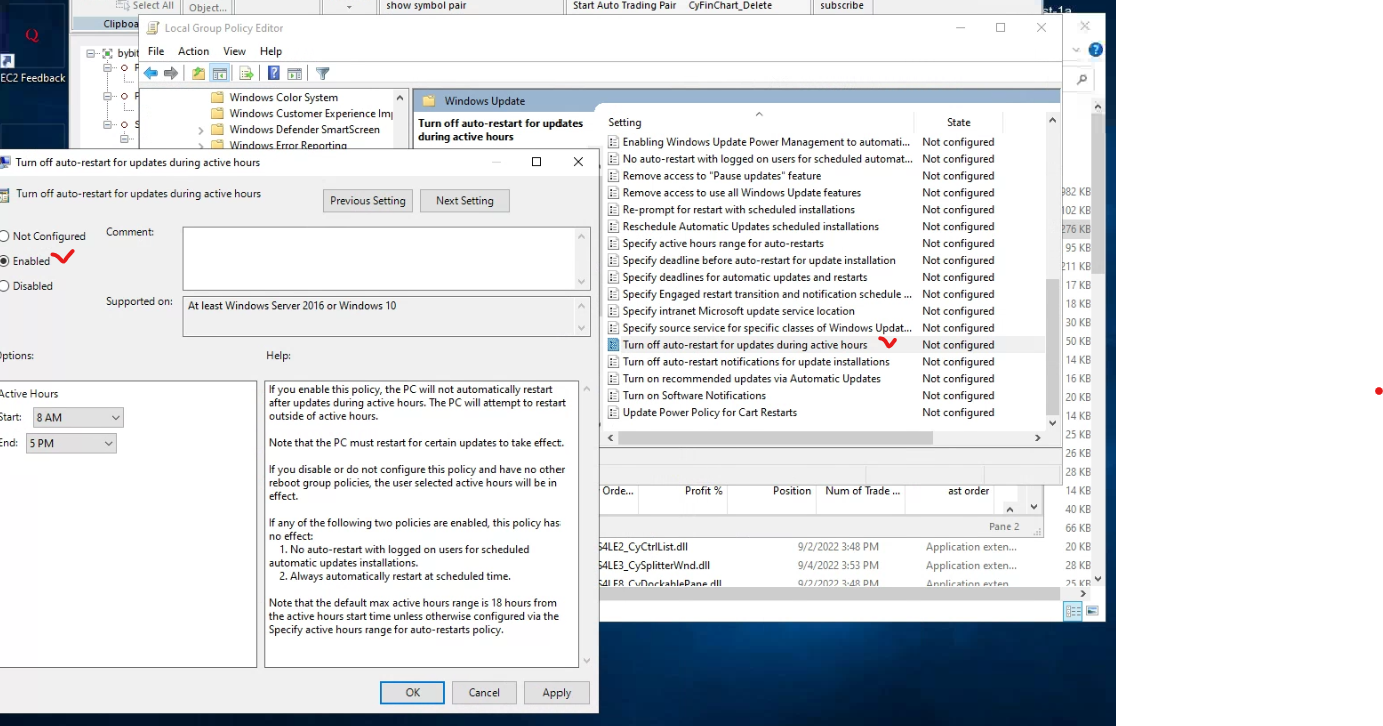Open the File menu in Group Policy Editor

[x=156, y=51]
